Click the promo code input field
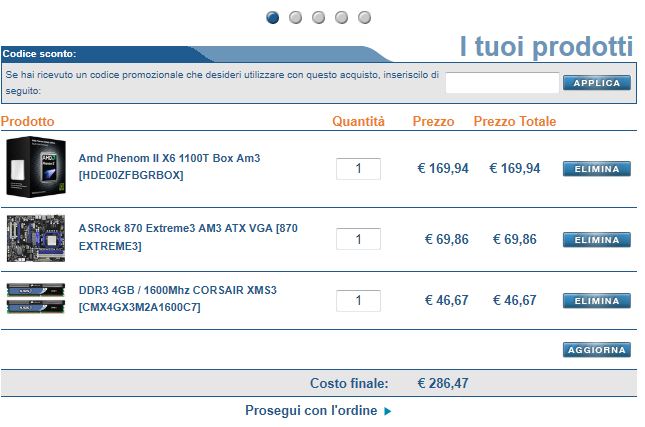This screenshot has width=645, height=427. tap(502, 83)
